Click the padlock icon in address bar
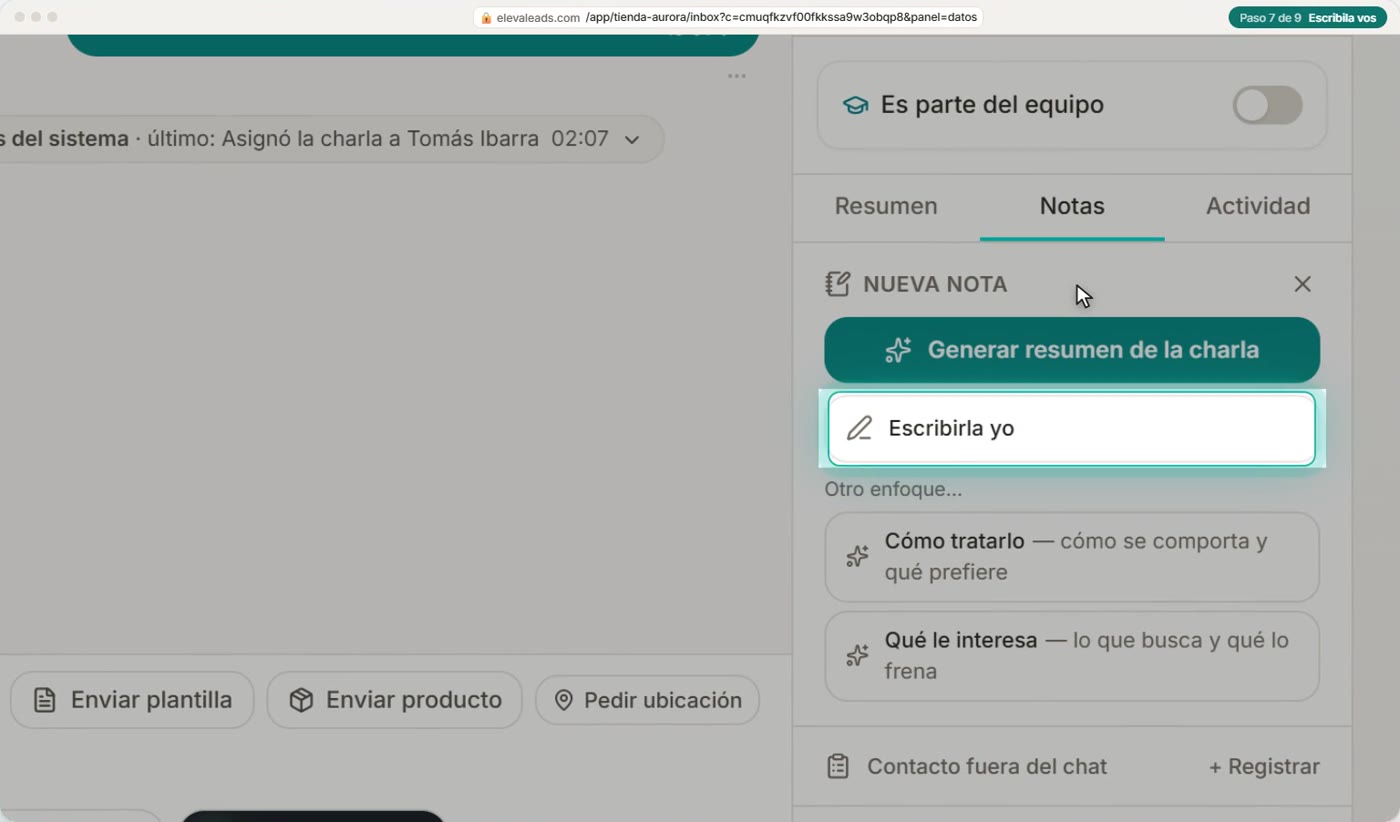Screen dimensions: 1400x822 (x=486, y=18)
